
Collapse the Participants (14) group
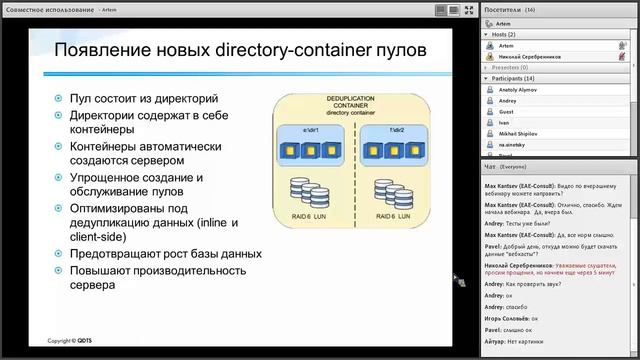coord(486,78)
